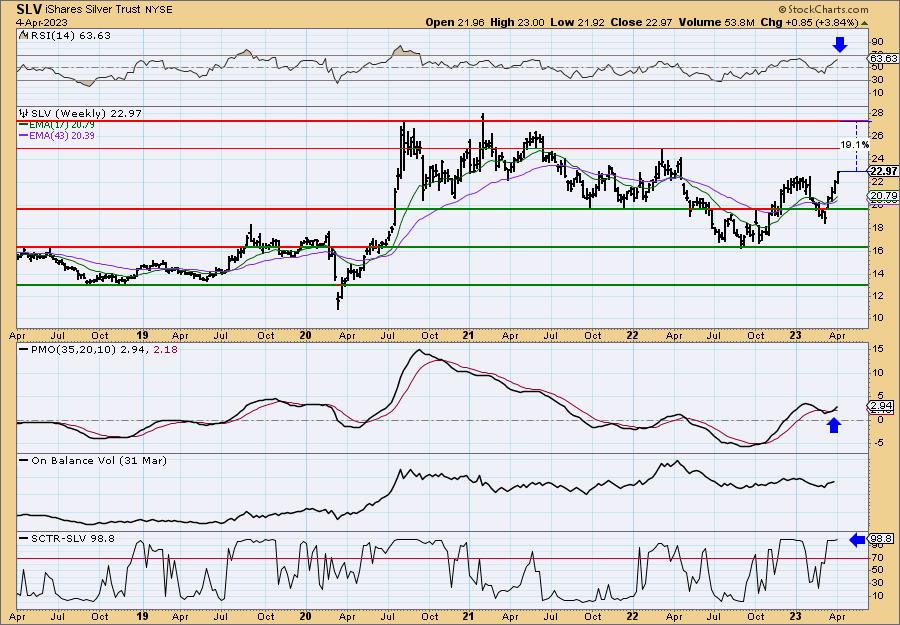Select the purple EMA(43) line swatch

24,136
